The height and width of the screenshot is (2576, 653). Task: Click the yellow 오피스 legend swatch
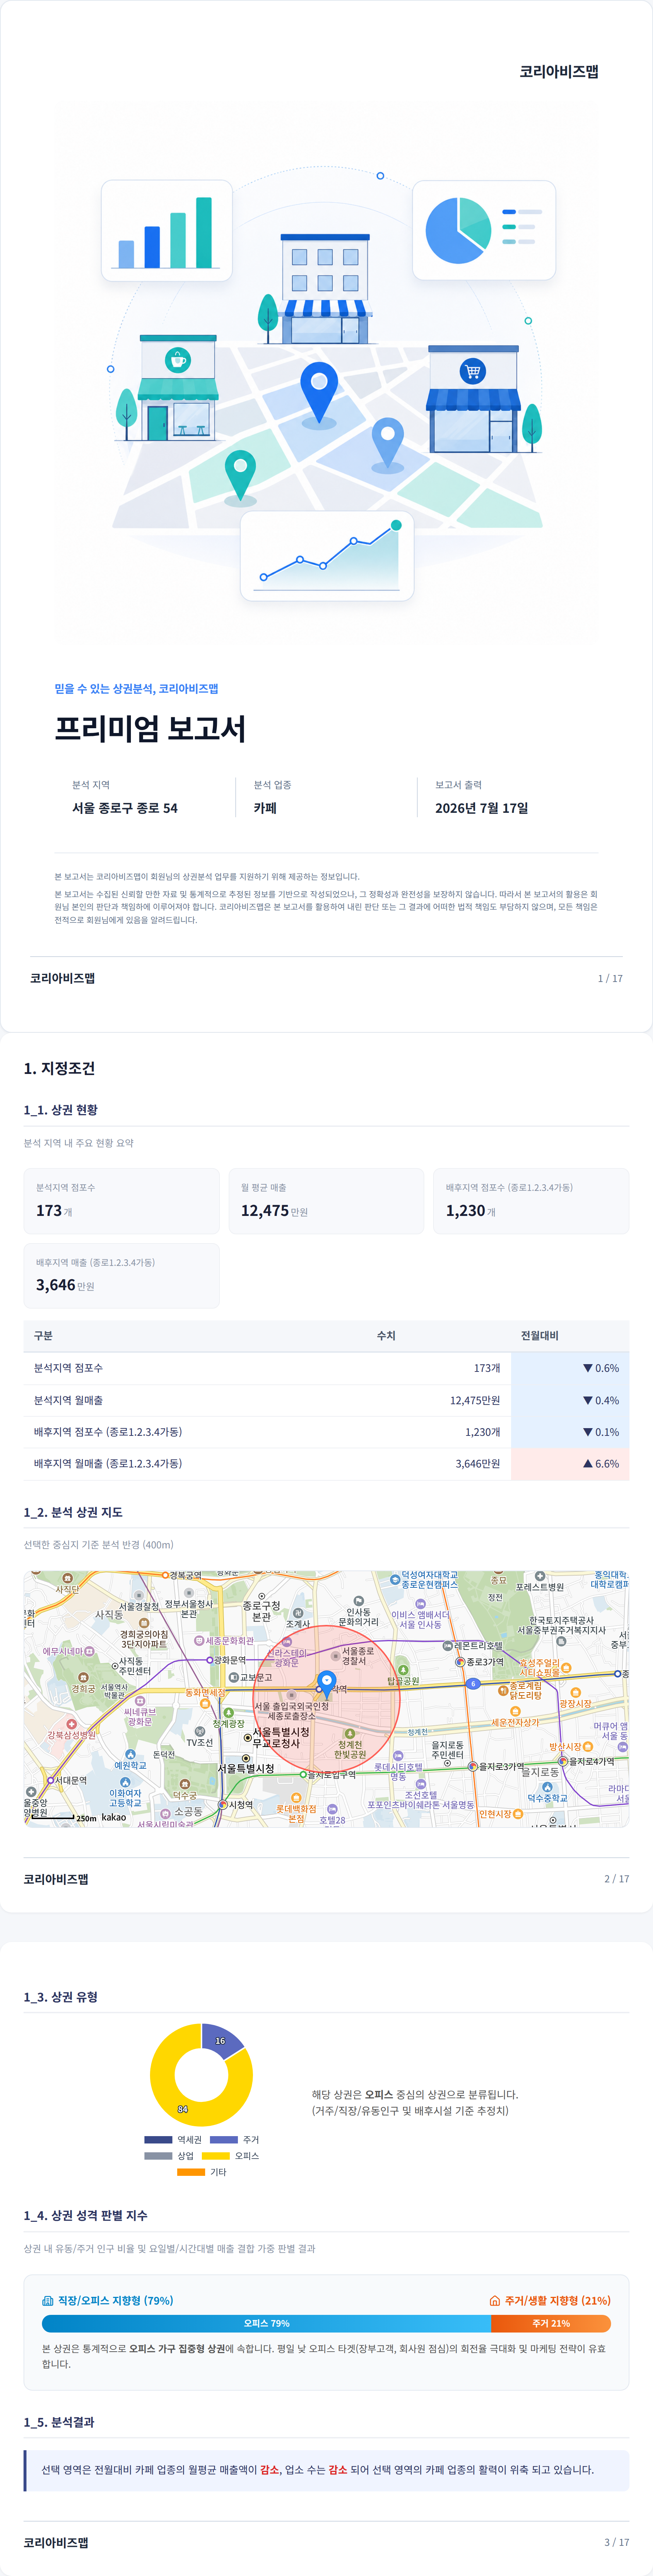point(215,2156)
